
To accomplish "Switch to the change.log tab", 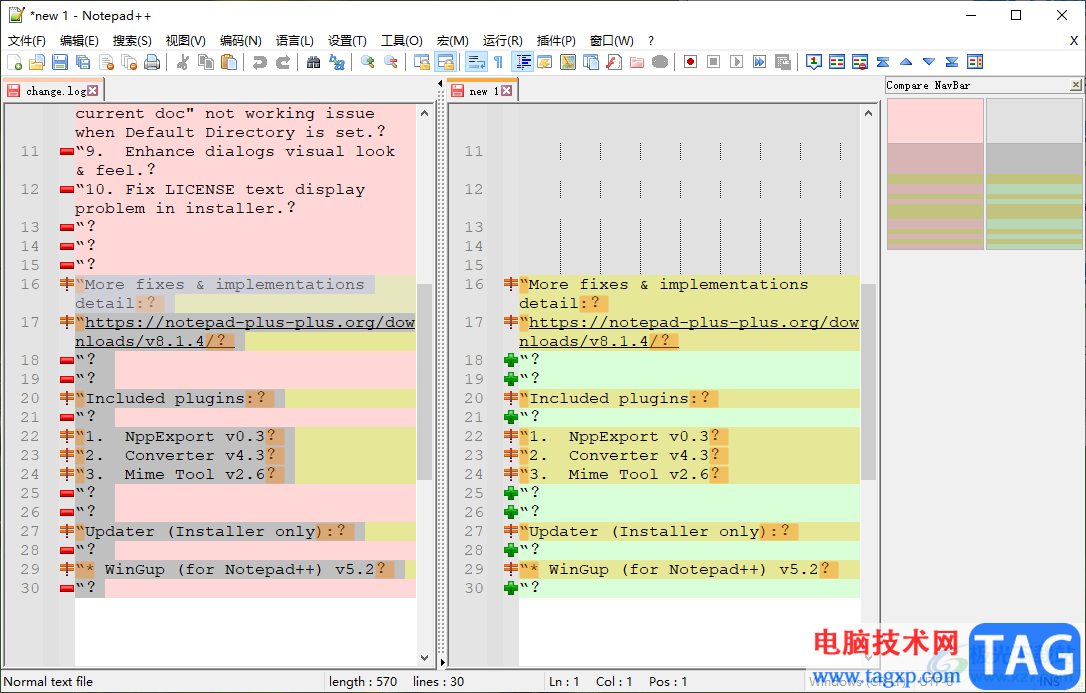I will pos(54,91).
